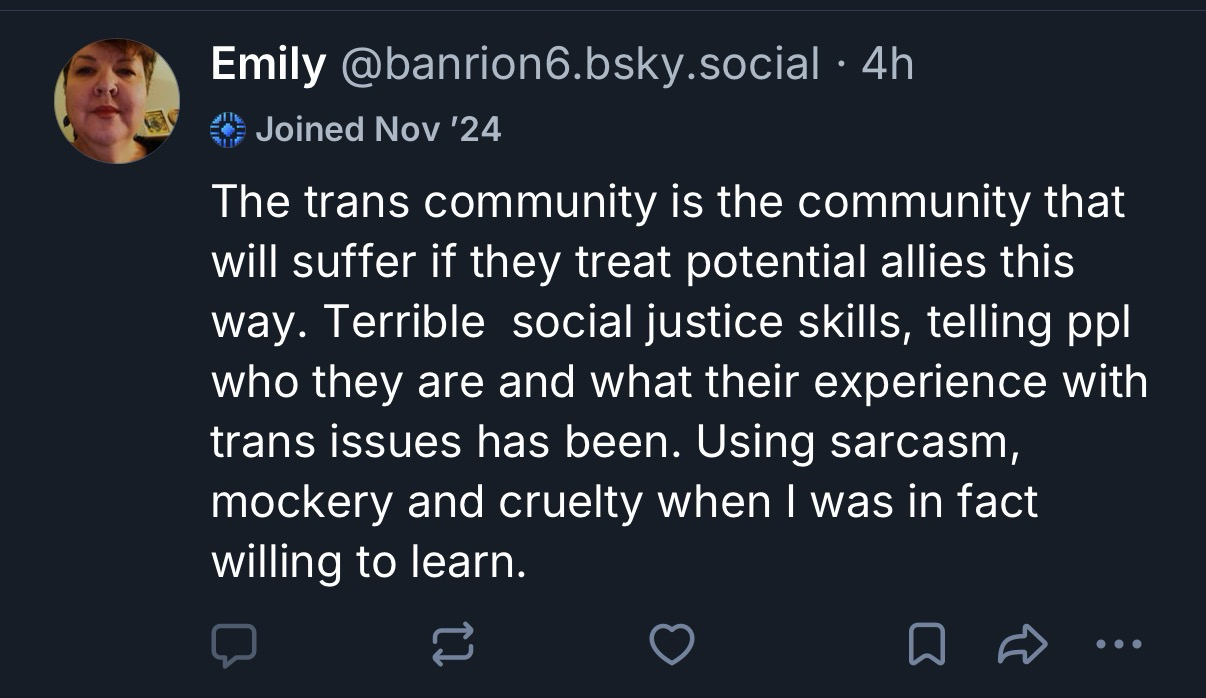
Task: Reply to Emily's post
Action: point(234,646)
